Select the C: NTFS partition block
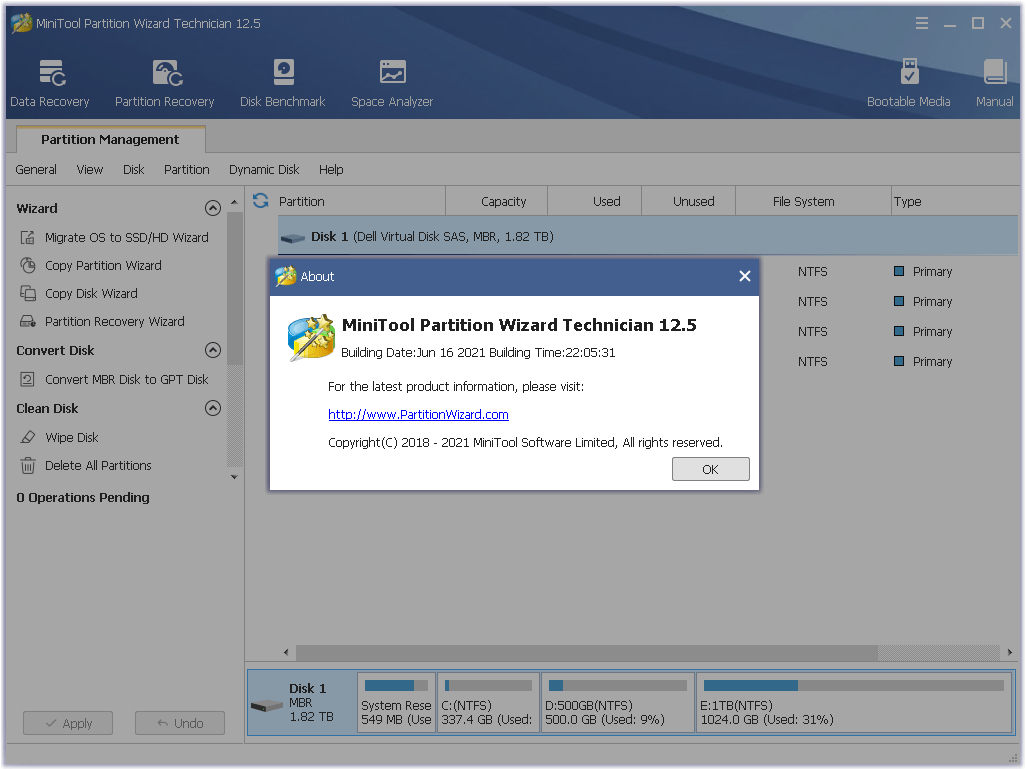This screenshot has height=769, width=1027. 488,702
